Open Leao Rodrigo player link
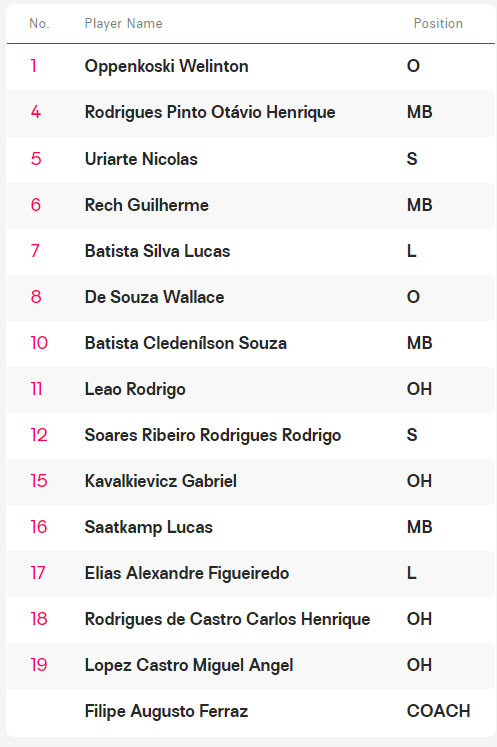The height and width of the screenshot is (747, 497). (135, 389)
